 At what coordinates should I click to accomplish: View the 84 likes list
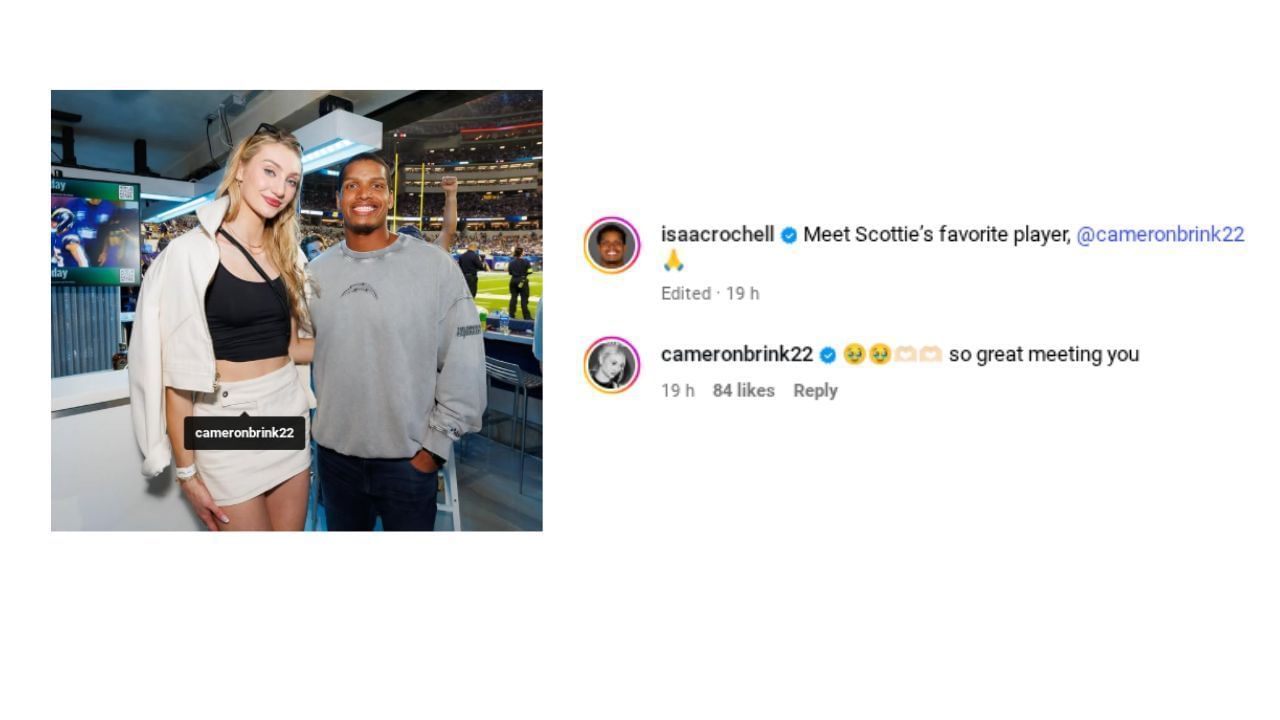743,391
